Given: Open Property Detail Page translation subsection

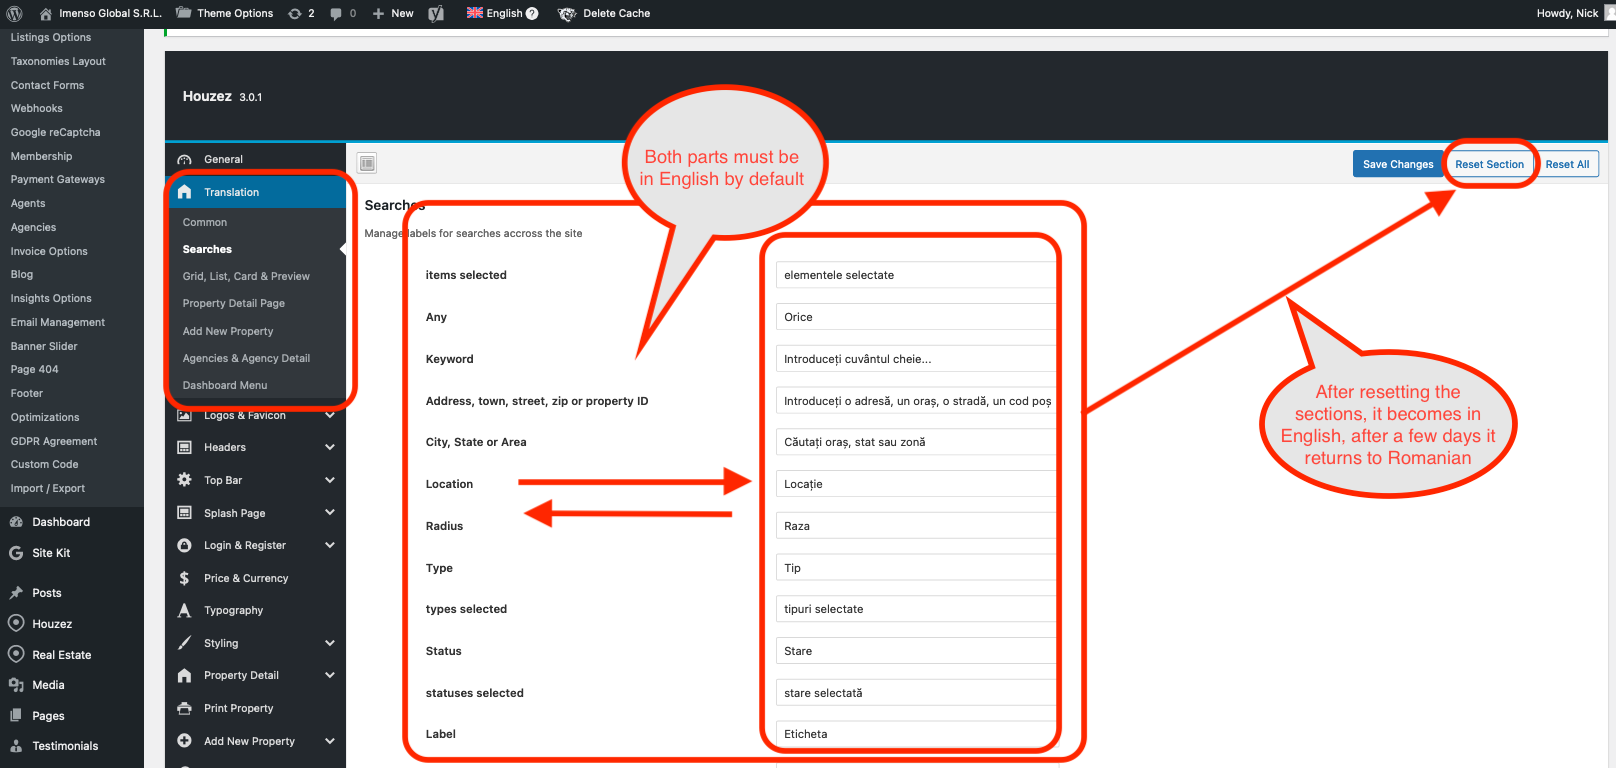Looking at the screenshot, I should [234, 303].
